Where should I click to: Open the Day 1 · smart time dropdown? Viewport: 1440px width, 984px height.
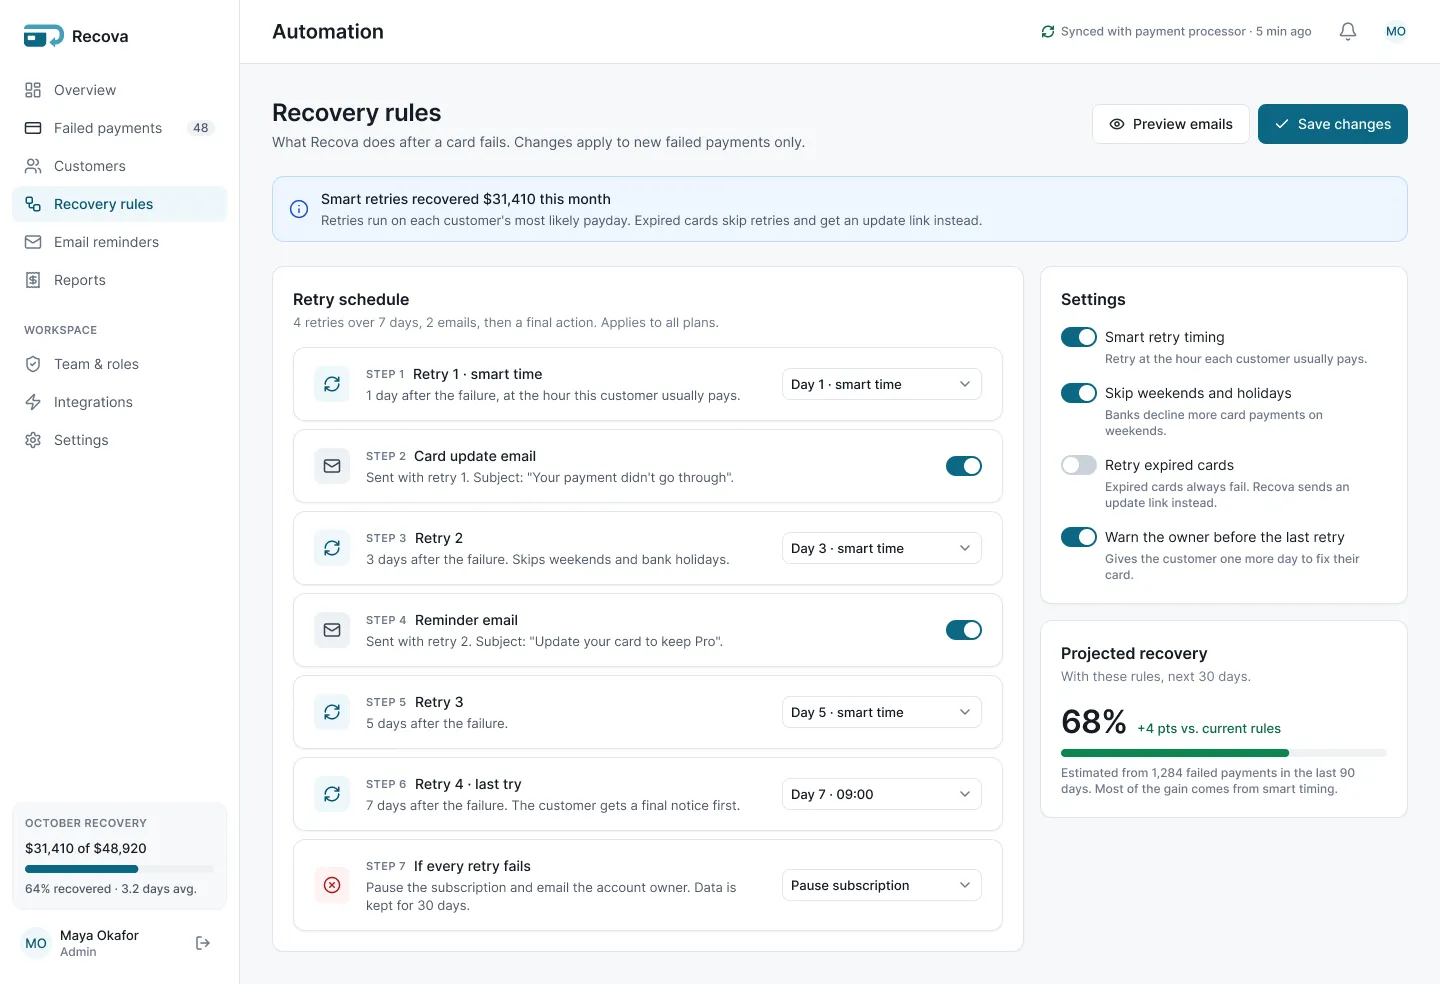(882, 384)
